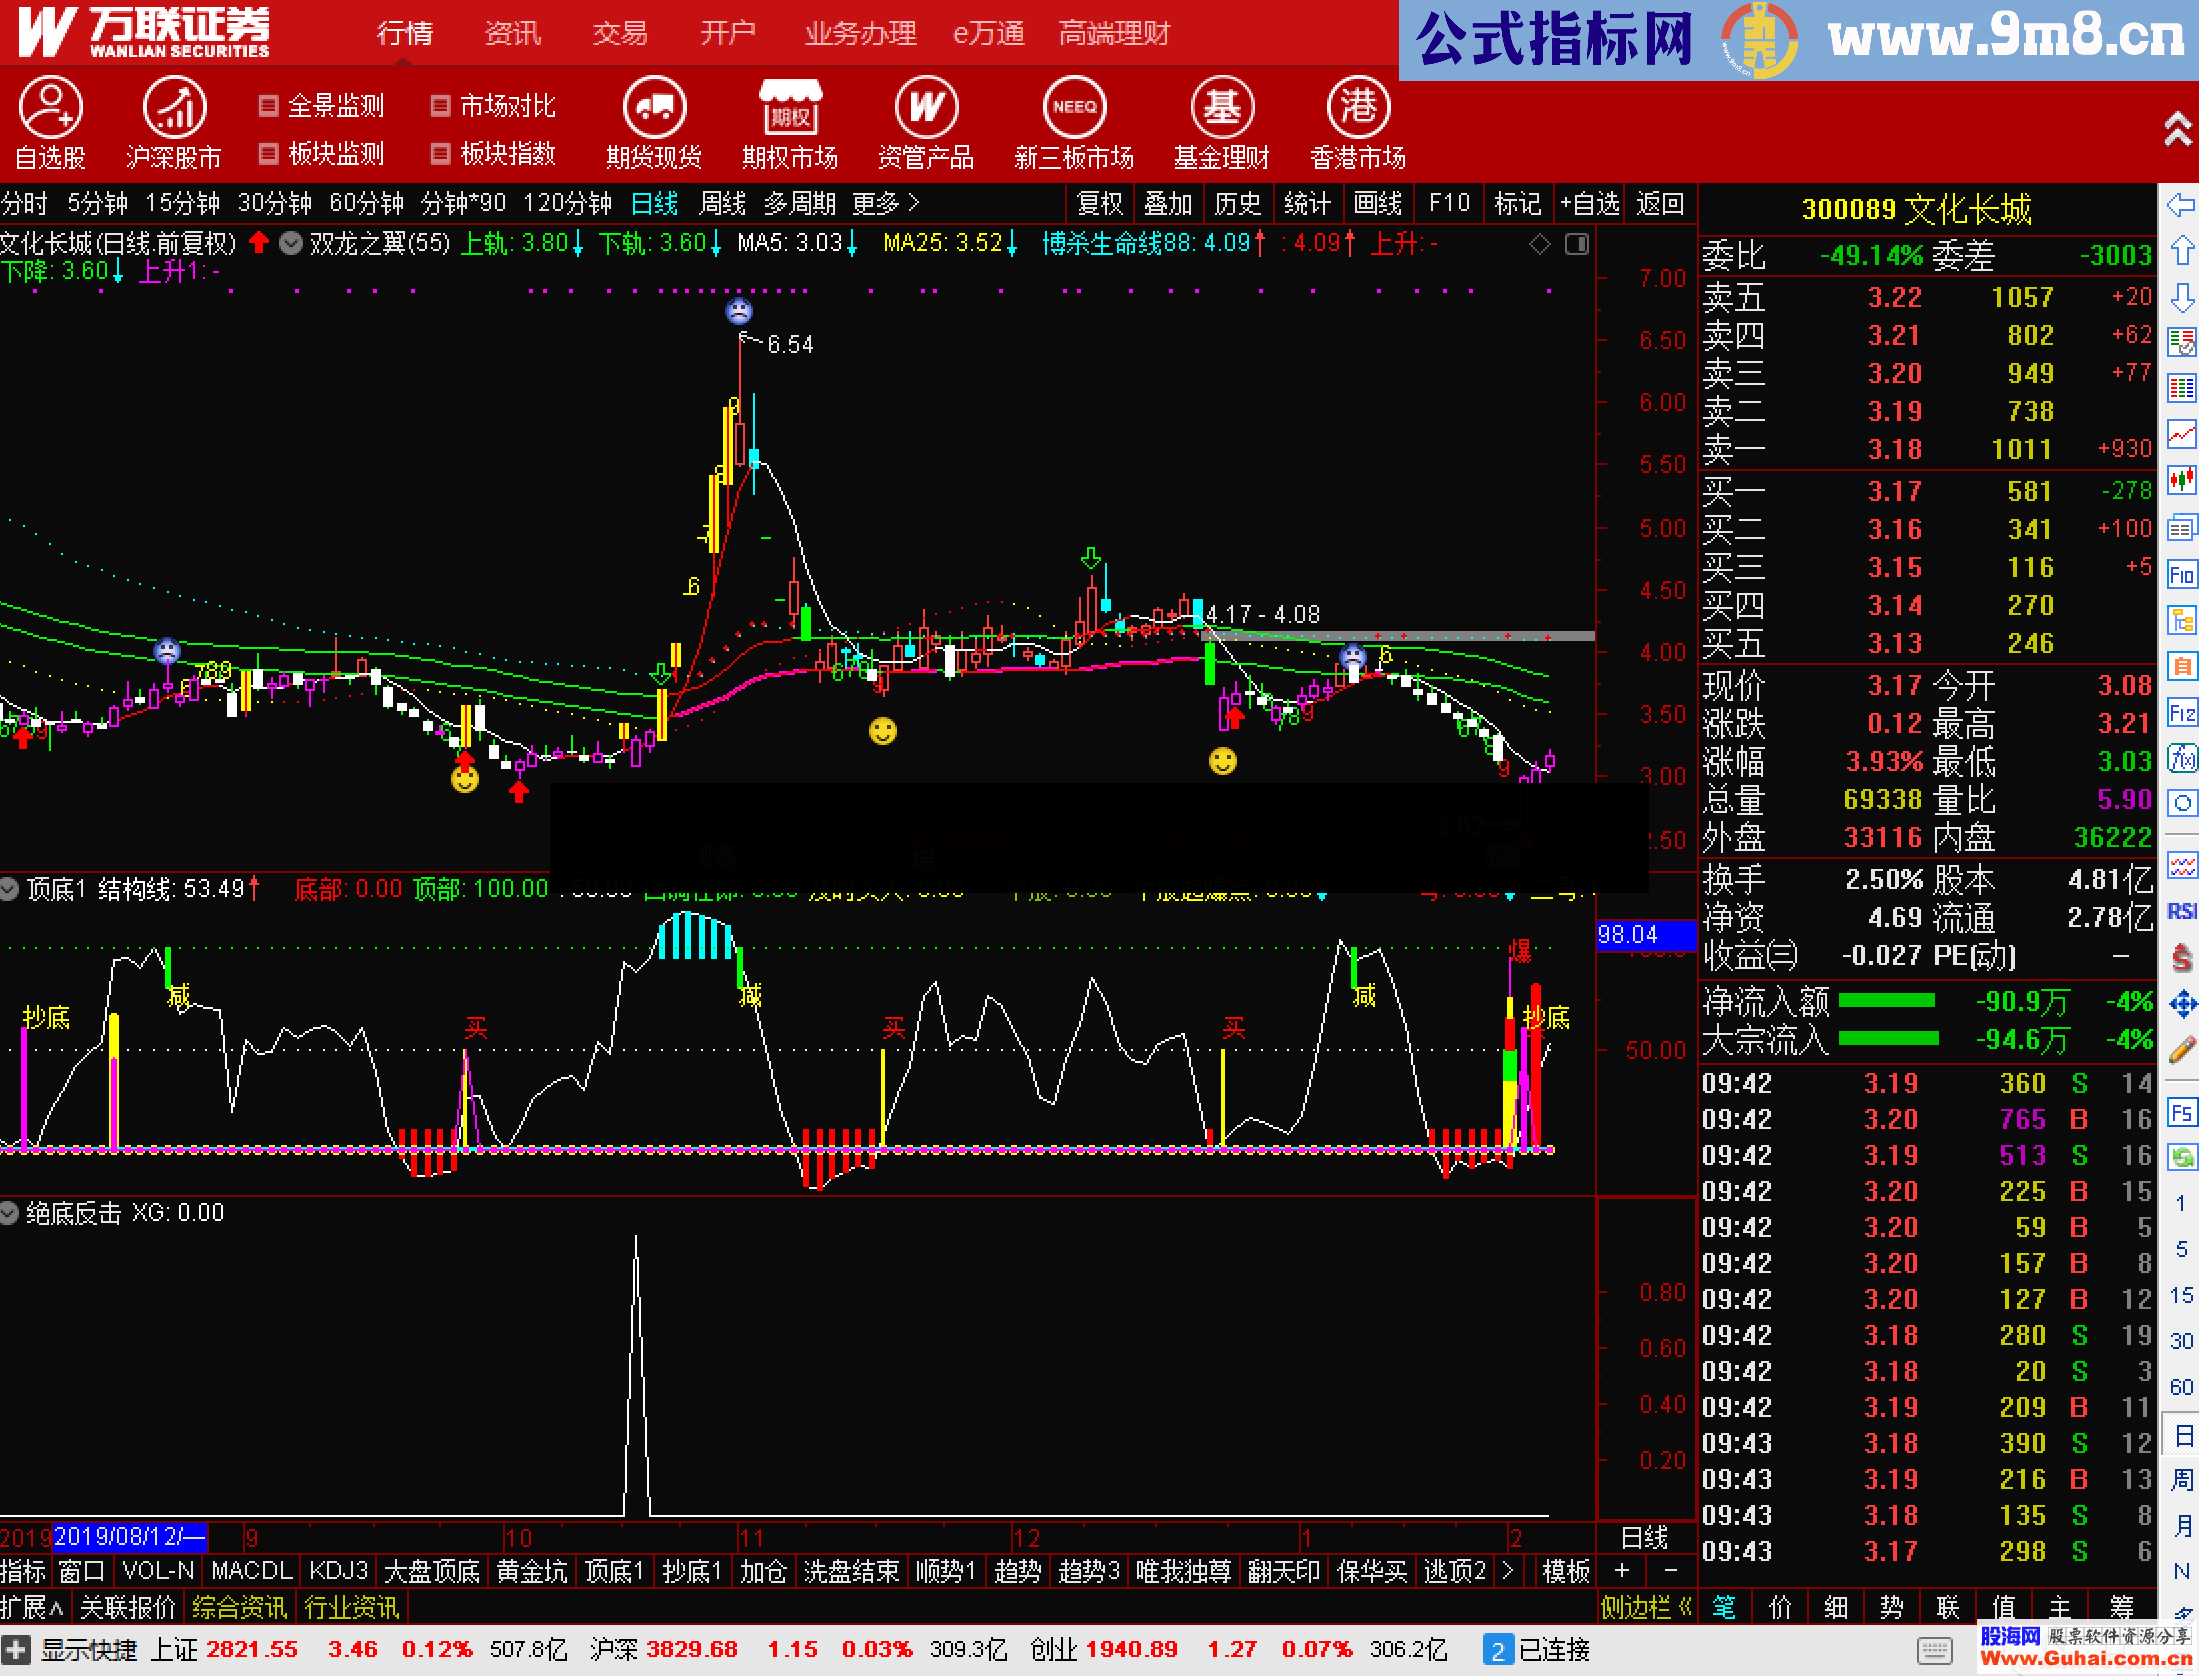The image size is (2199, 1676).
Task: Click the 2019/08/12 date marker on timeline
Action: 128,1536
